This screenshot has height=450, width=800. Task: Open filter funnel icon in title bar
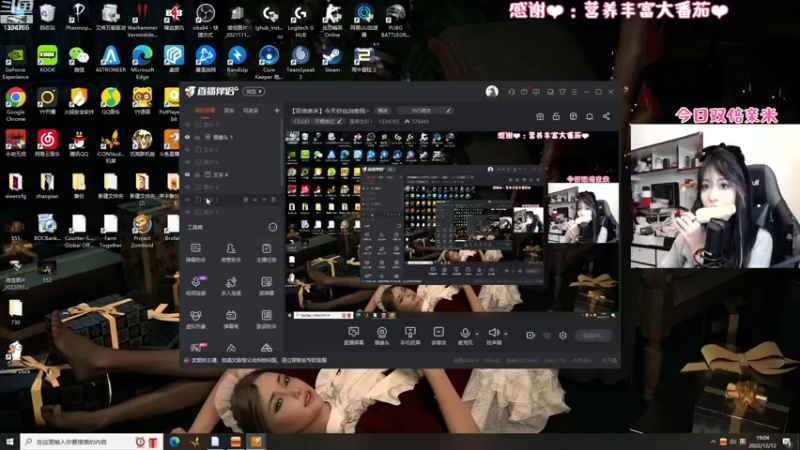[x=562, y=92]
